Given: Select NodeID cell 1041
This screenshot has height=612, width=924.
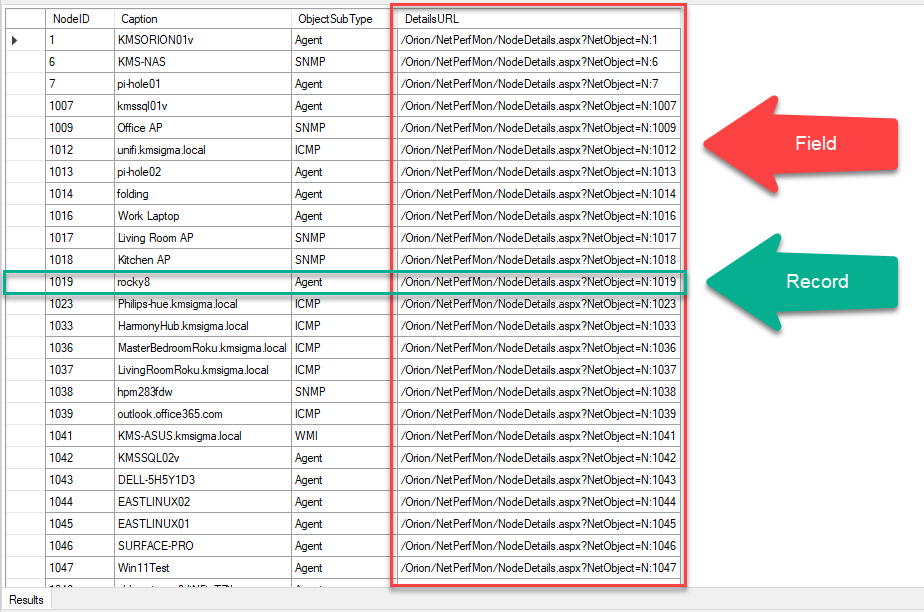Looking at the screenshot, I should coord(80,436).
